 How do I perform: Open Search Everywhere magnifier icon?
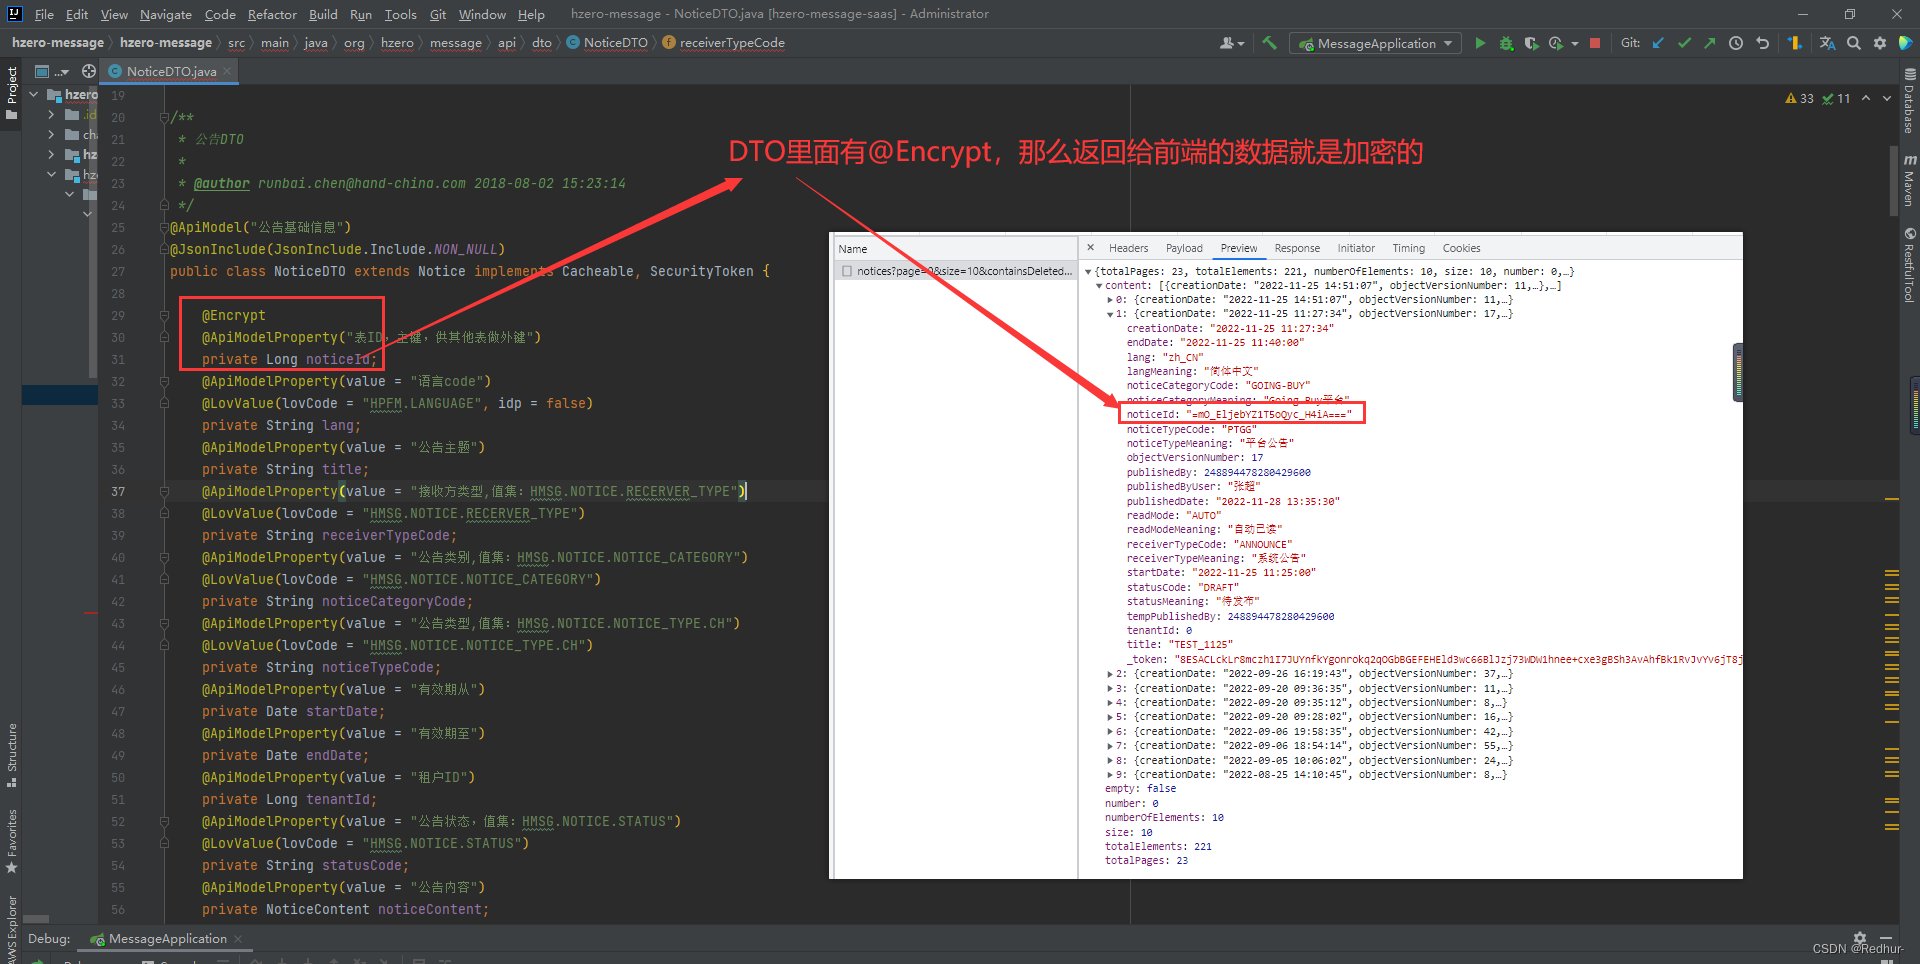coord(1854,43)
